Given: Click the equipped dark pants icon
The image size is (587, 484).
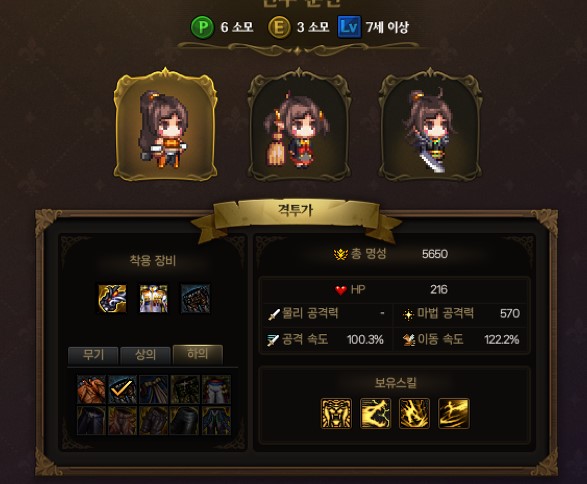Looking at the screenshot, I should pos(195,298).
